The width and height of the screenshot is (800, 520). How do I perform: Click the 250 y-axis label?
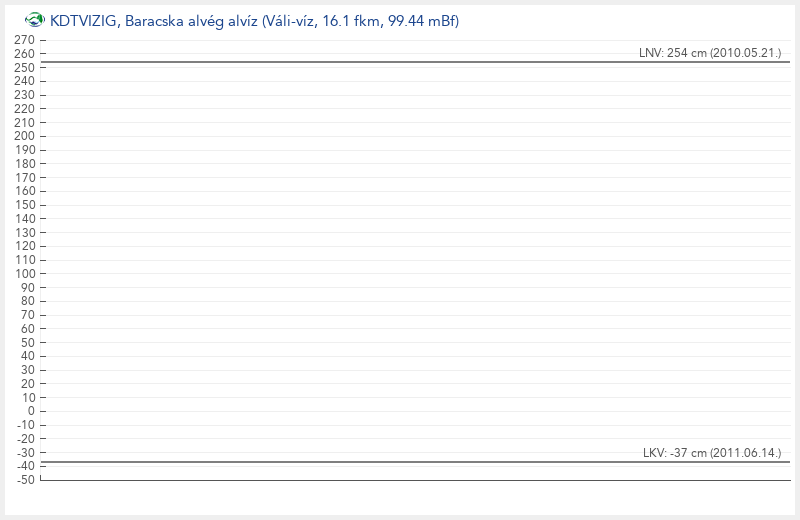[25, 67]
